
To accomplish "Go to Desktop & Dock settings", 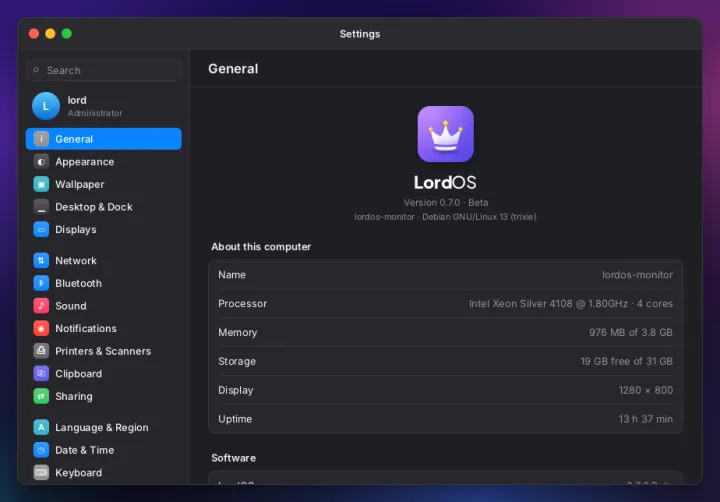I will point(104,207).
